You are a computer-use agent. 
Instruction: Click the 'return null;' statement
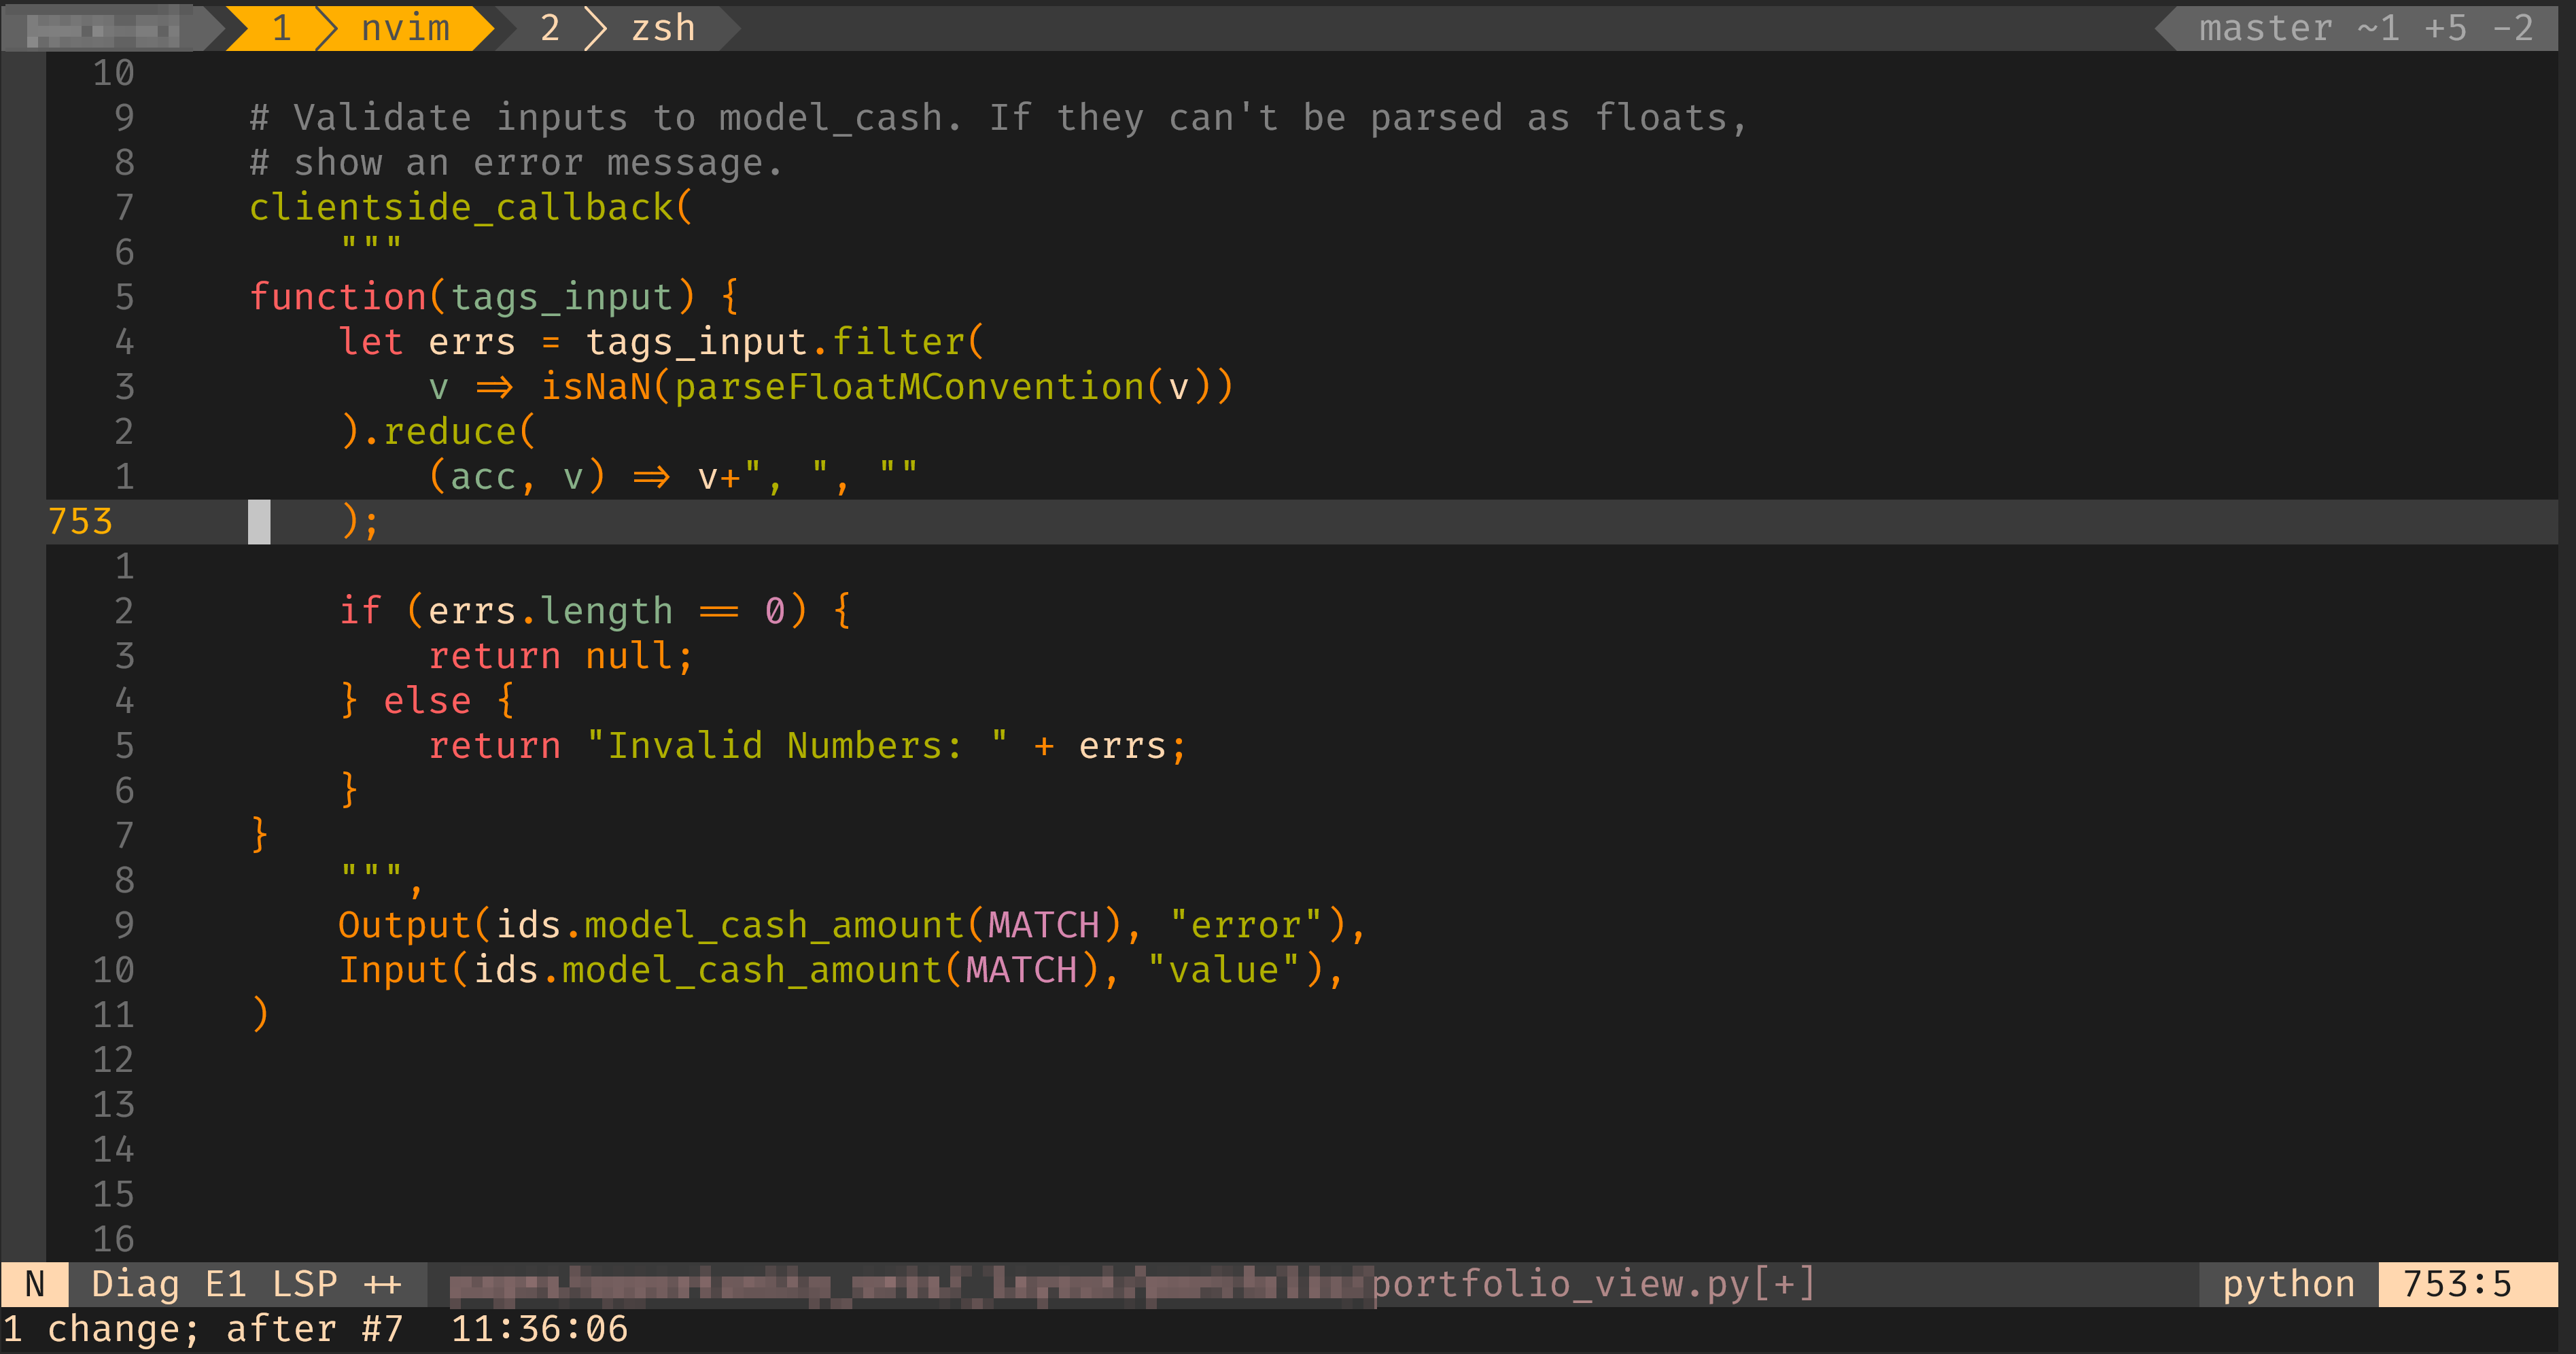[x=560, y=656]
